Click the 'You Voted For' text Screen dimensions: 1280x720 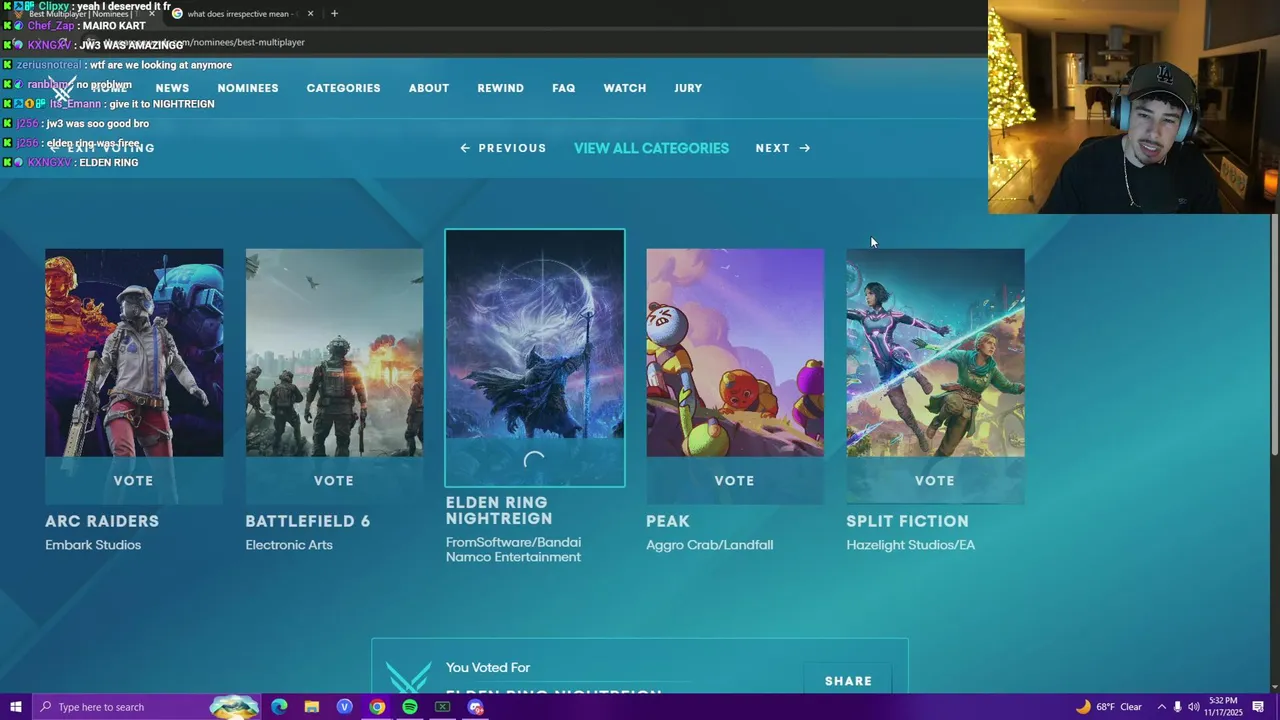click(488, 667)
